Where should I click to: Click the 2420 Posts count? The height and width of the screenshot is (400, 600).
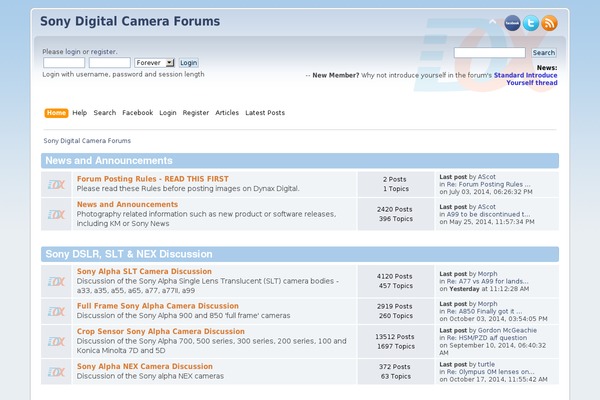click(395, 209)
